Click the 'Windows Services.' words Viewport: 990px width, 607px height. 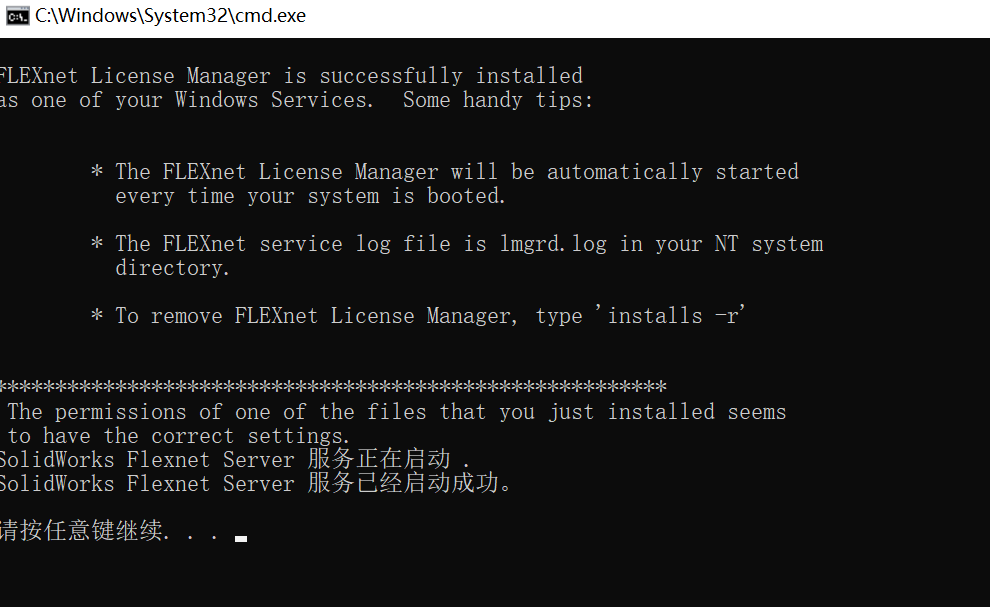(x=274, y=100)
